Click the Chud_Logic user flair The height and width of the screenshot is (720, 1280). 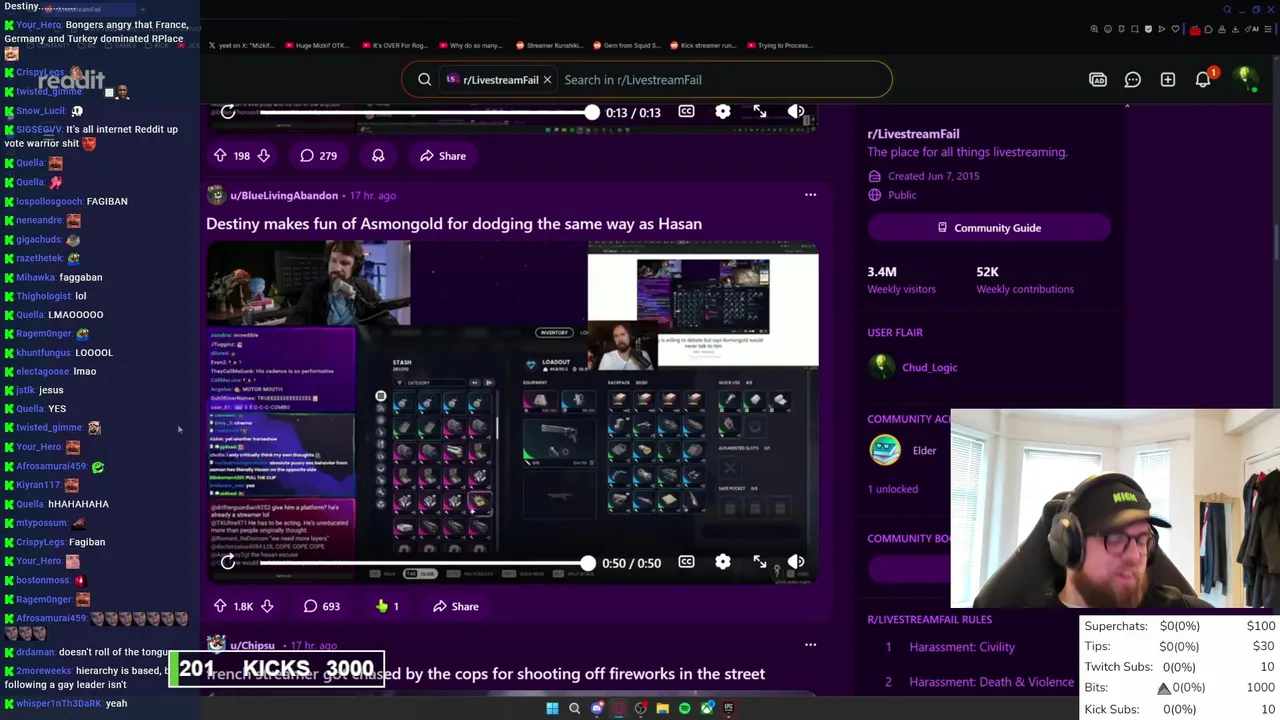point(930,367)
